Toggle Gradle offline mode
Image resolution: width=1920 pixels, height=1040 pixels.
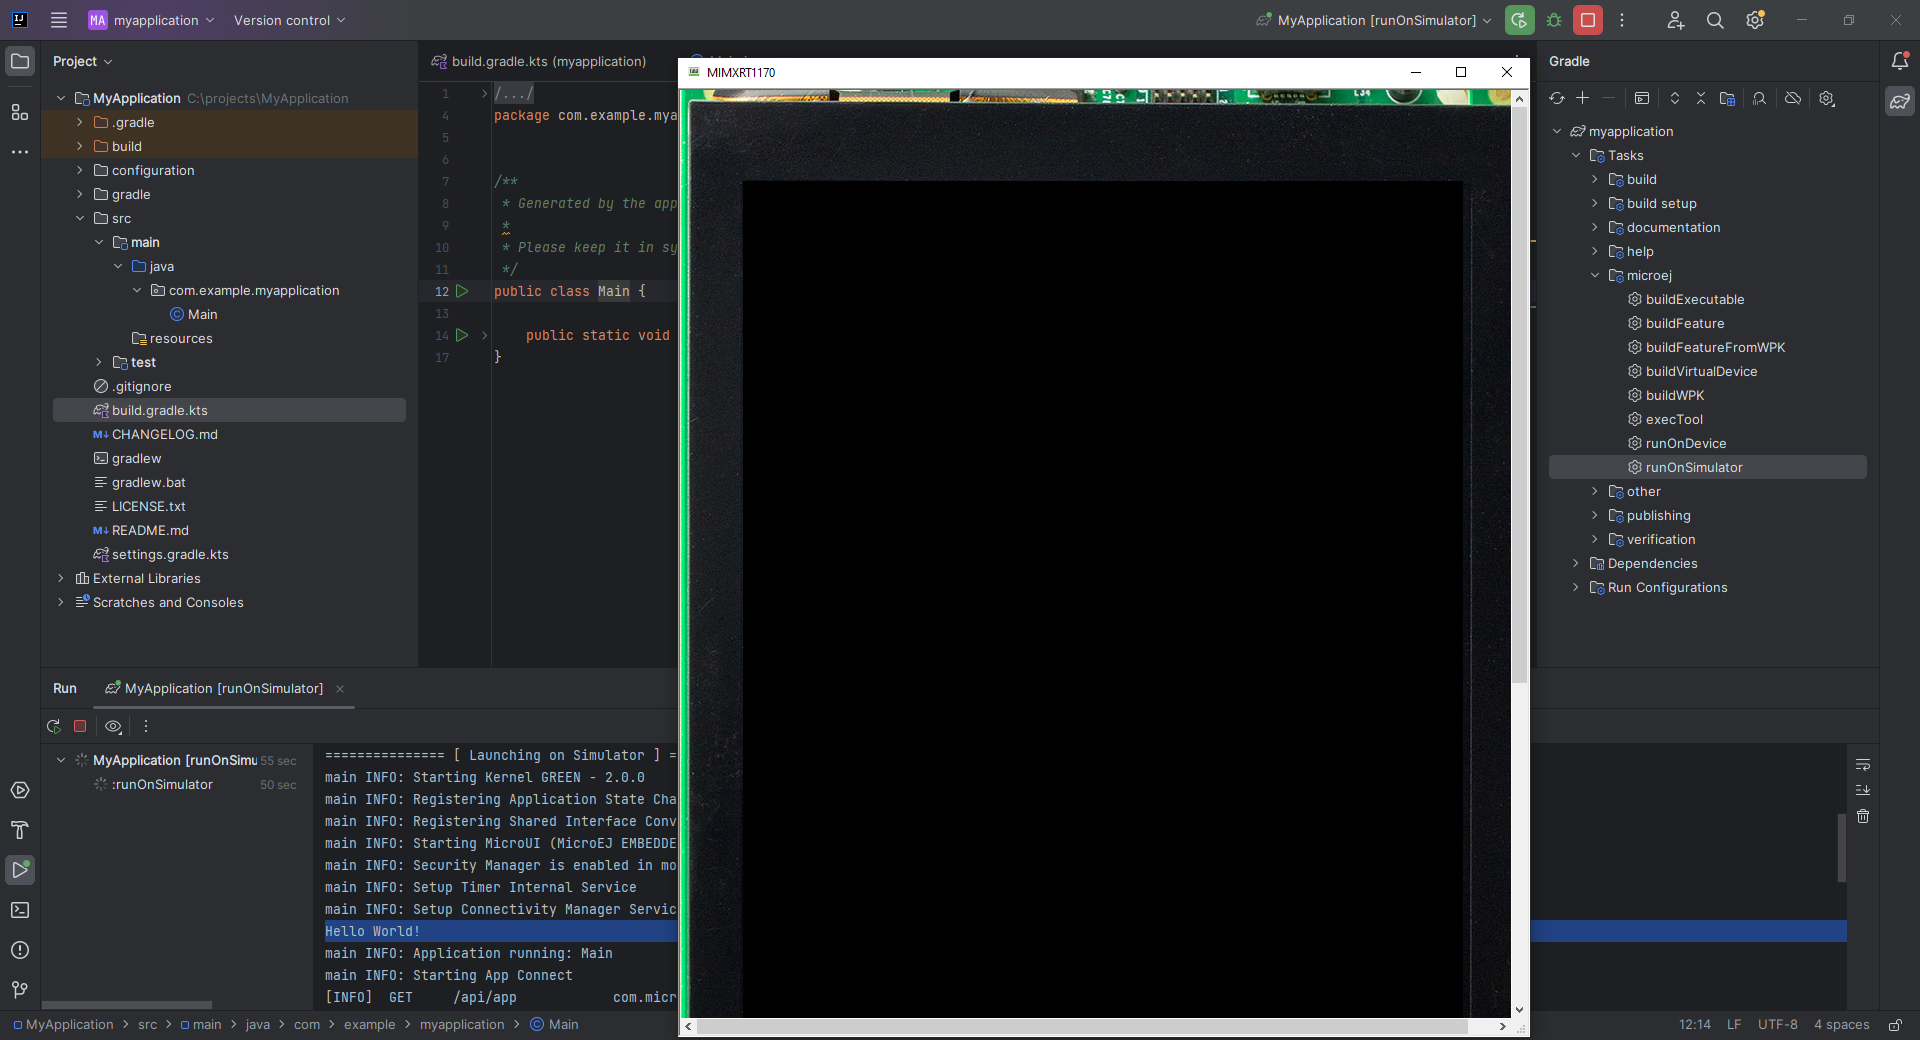coord(1793,98)
